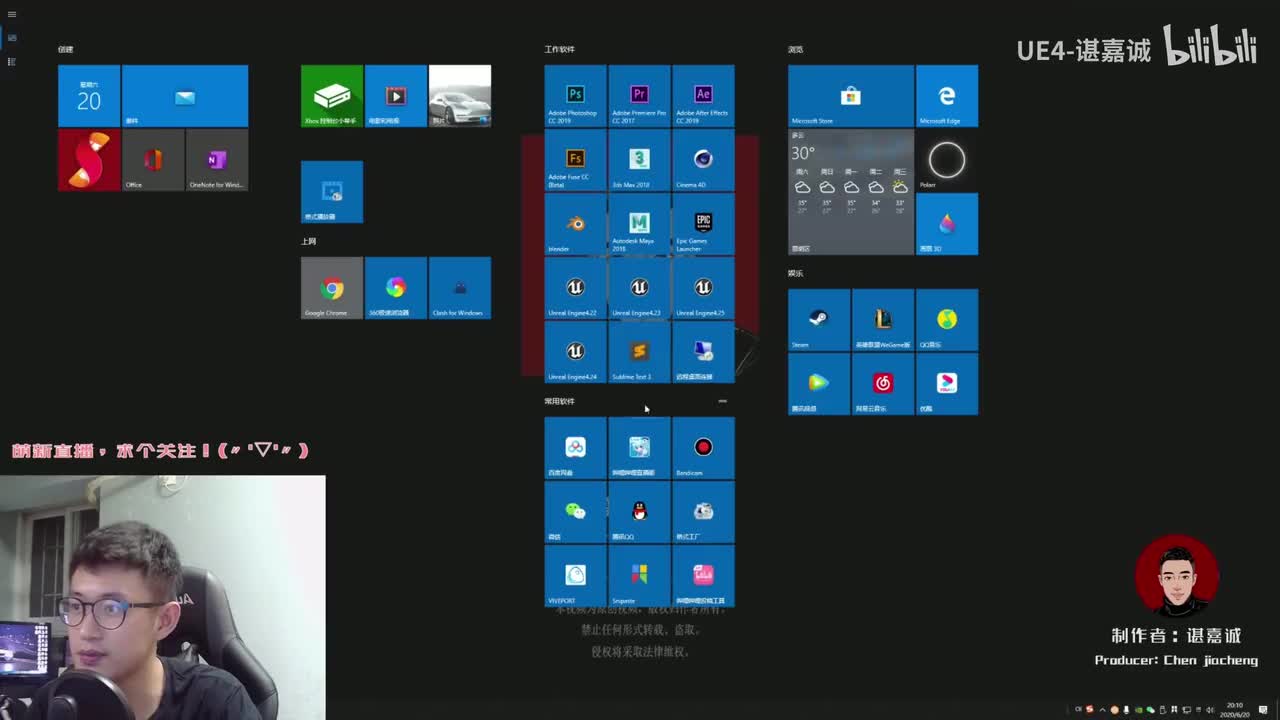Open the calendar tile showing 20
1280x720 pixels.
[89, 96]
